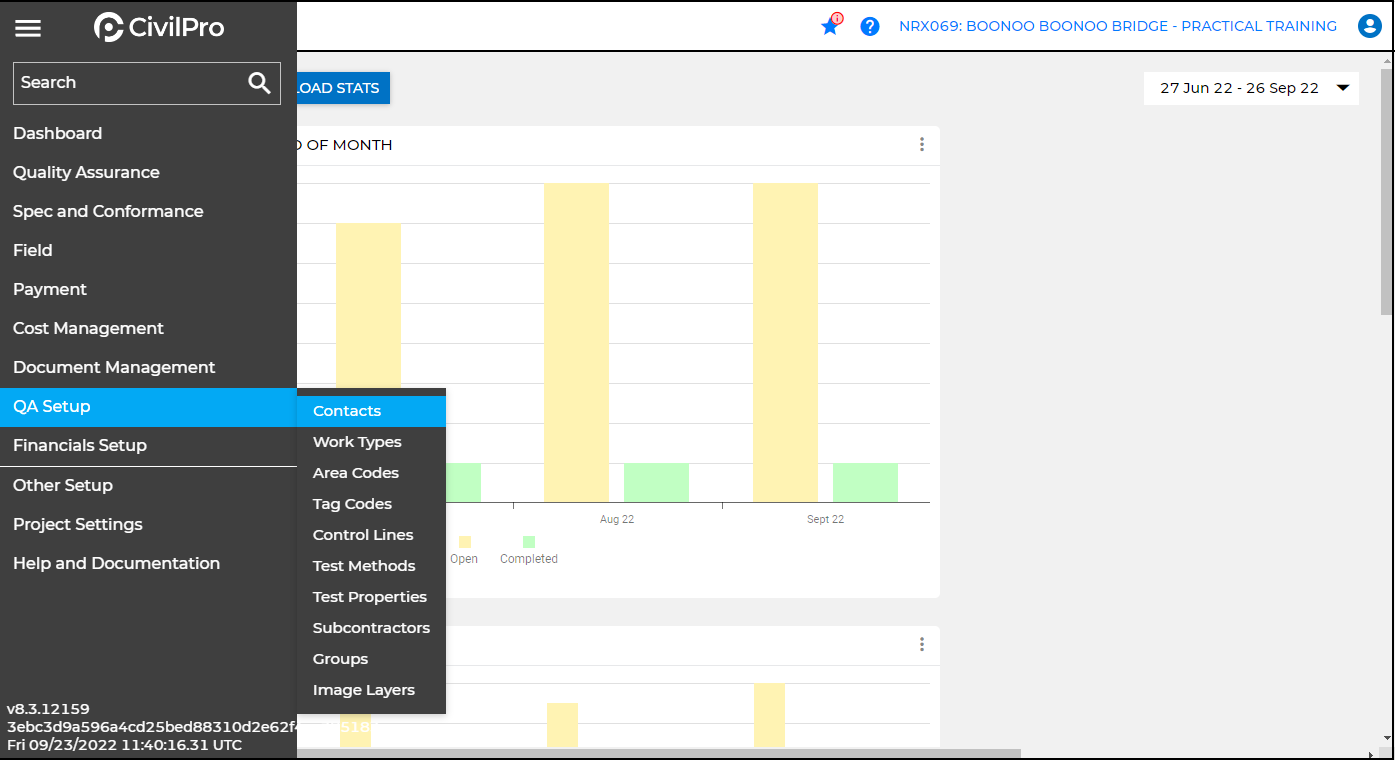This screenshot has width=1395, height=760.
Task: Select Image Layers from the submenu
Action: click(x=364, y=689)
